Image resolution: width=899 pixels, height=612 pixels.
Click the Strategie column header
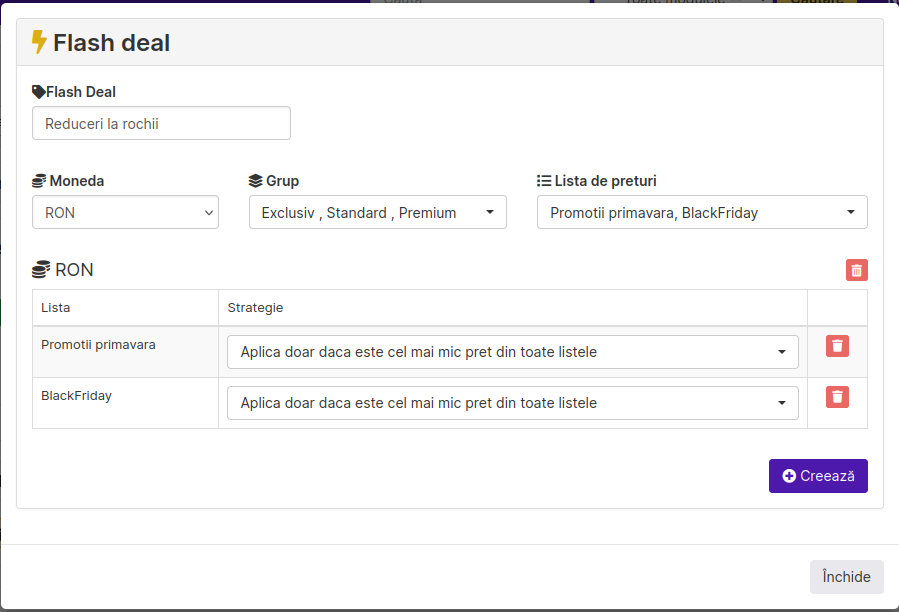click(256, 307)
